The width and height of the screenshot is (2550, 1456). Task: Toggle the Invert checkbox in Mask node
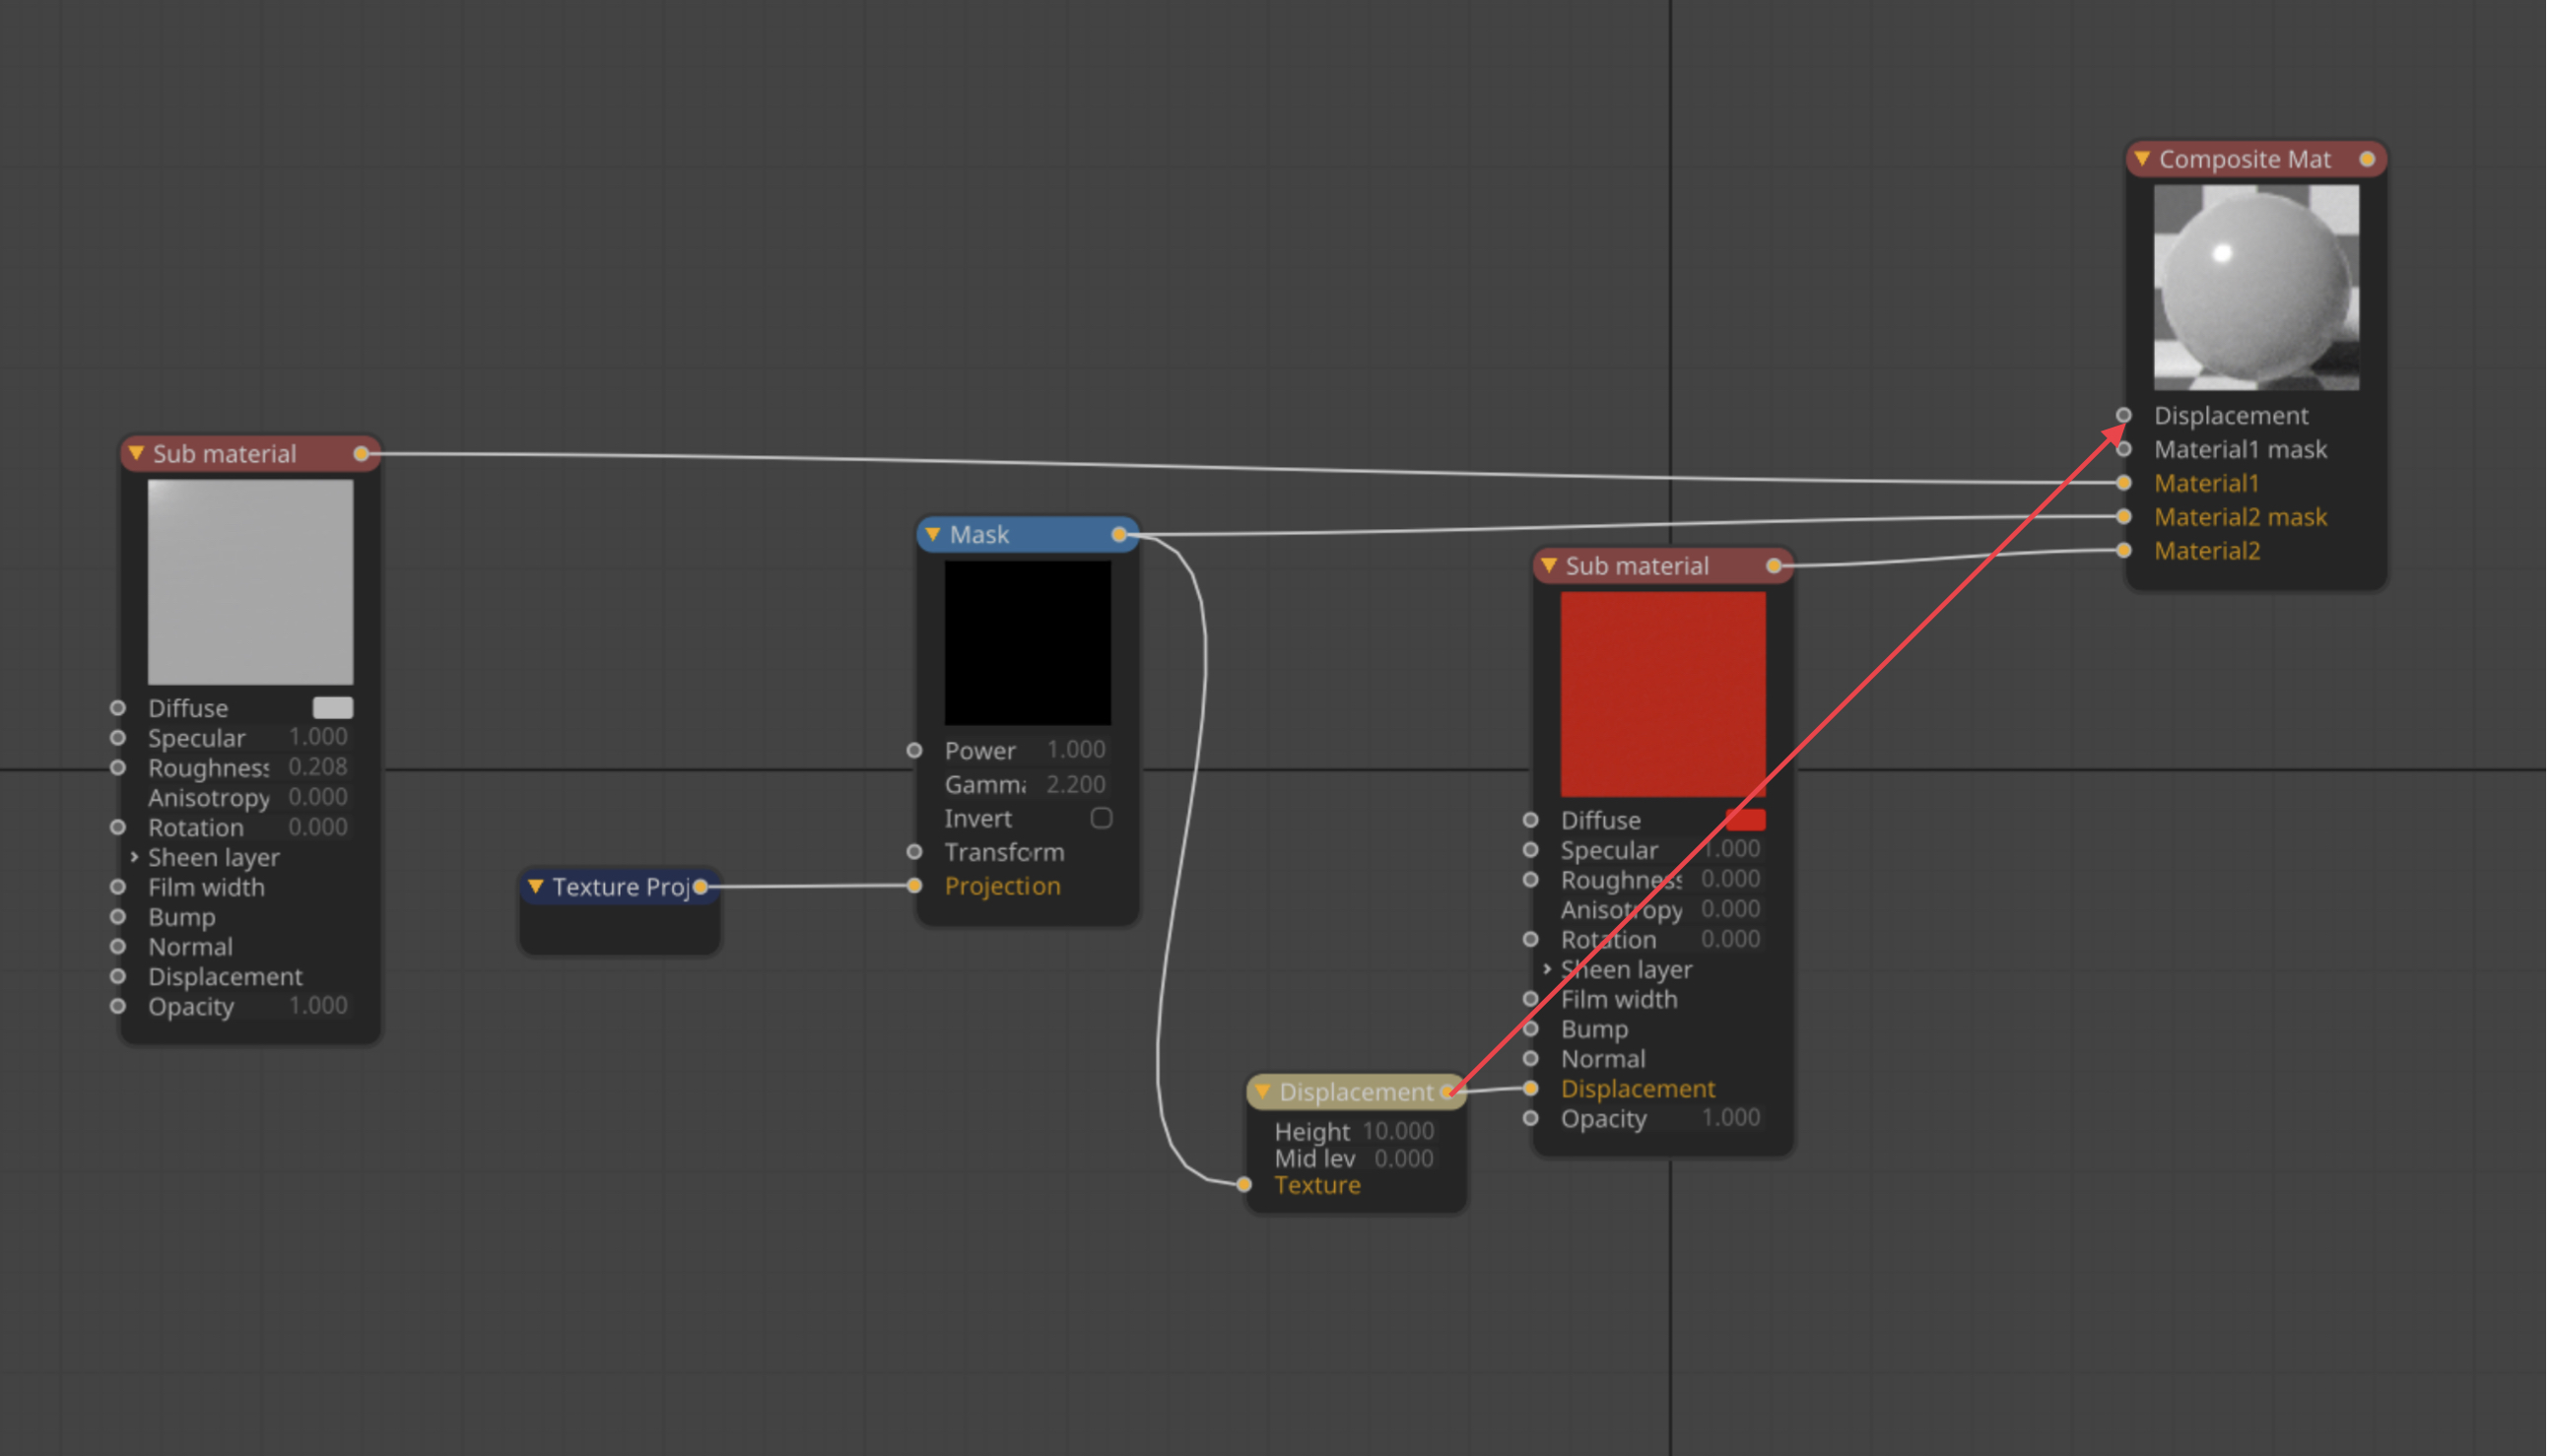tap(1101, 818)
